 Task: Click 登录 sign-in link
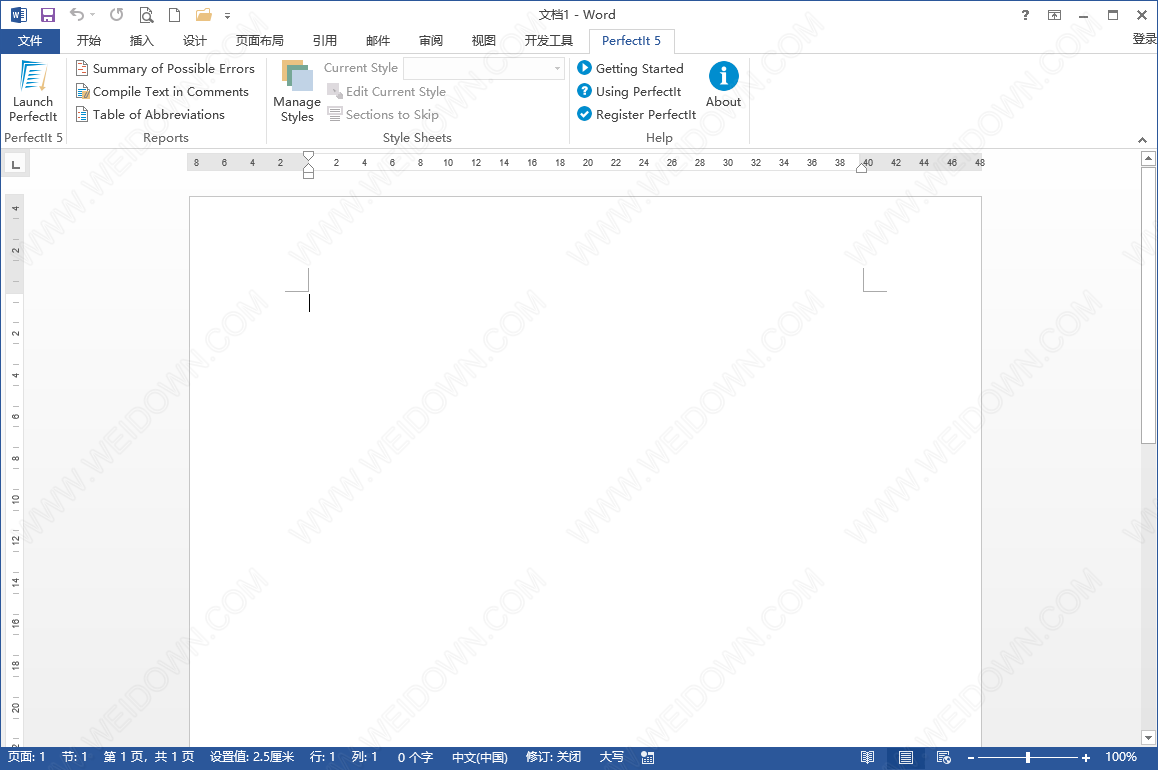click(x=1144, y=39)
